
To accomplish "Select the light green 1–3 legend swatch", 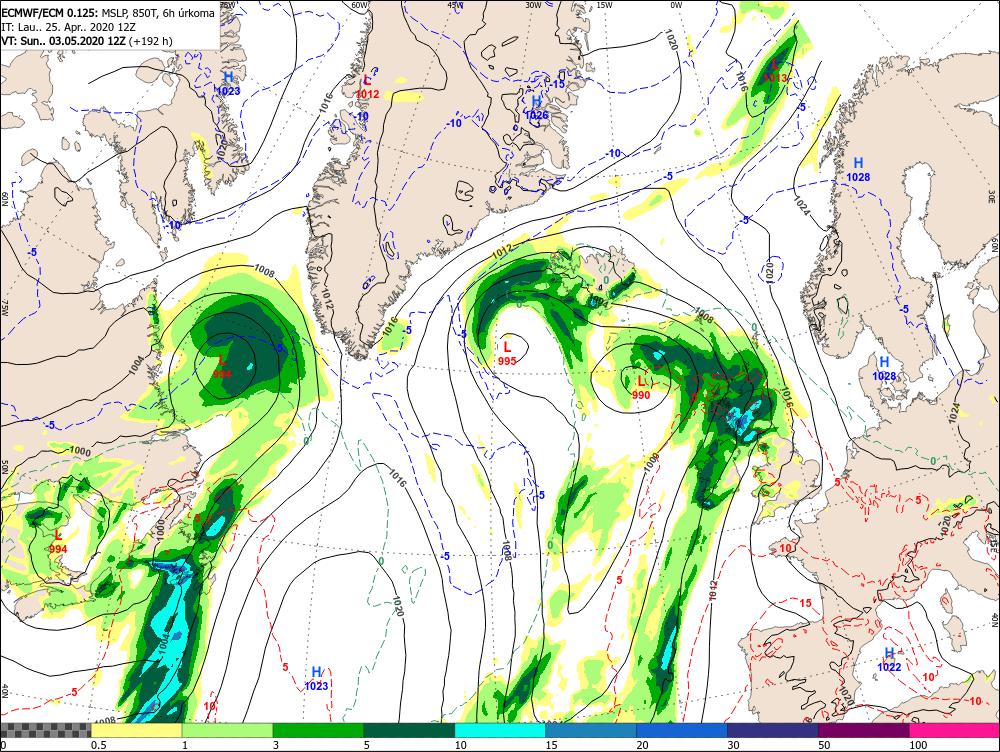I will [x=227, y=730].
